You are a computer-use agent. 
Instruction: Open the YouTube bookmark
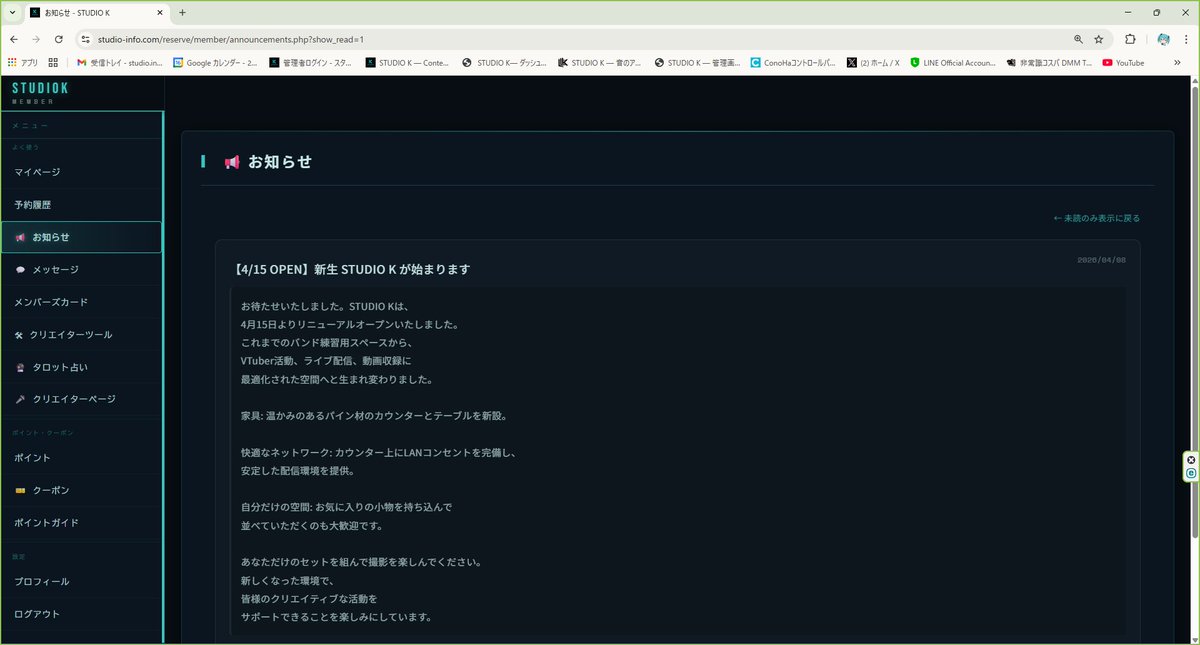[1123, 62]
